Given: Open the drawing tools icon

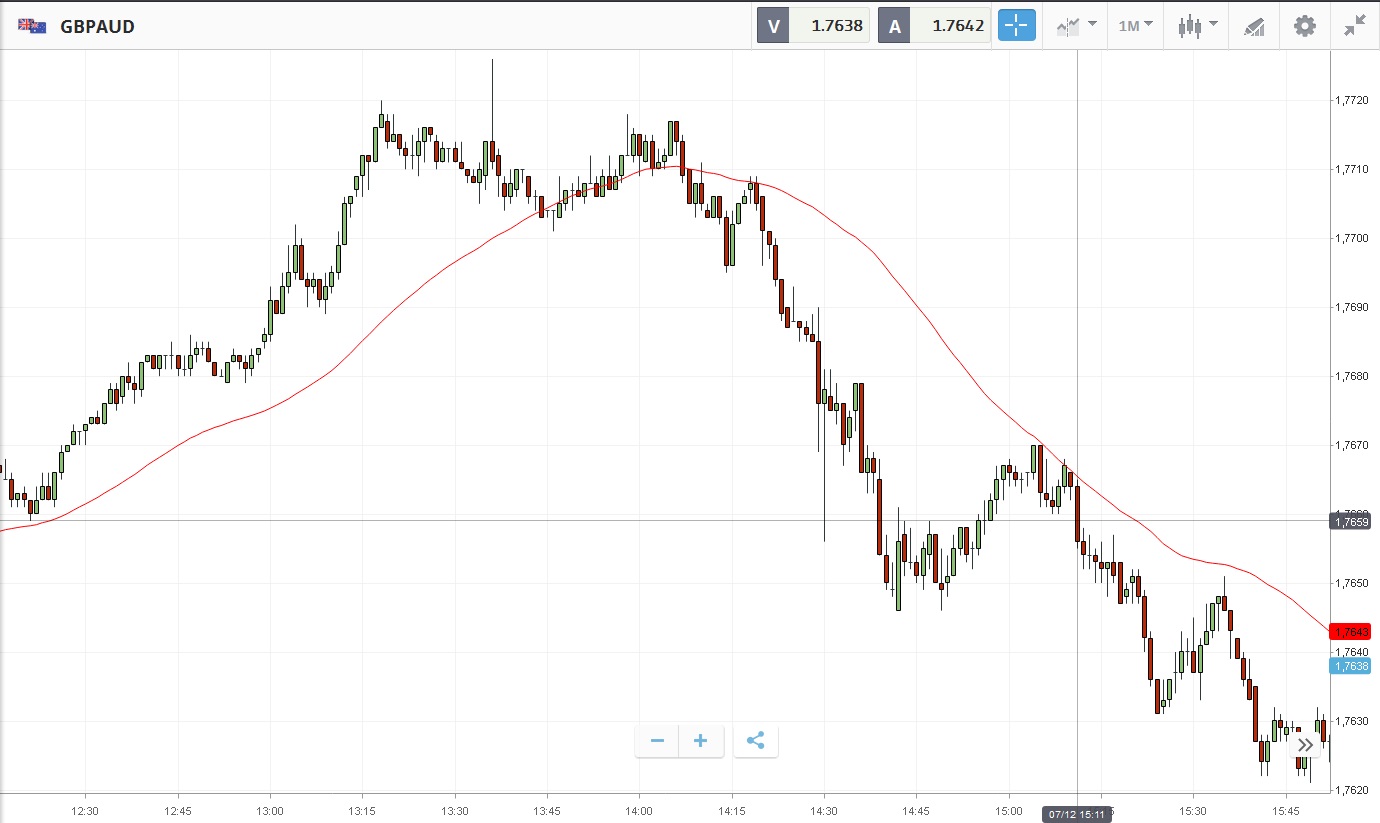Looking at the screenshot, I should [1253, 26].
